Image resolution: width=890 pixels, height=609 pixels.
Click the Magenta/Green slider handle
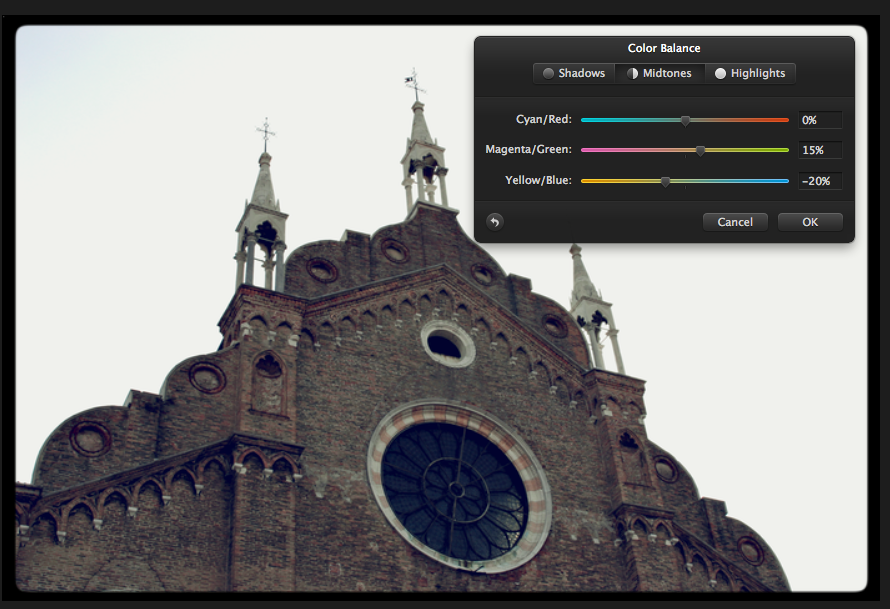point(700,150)
